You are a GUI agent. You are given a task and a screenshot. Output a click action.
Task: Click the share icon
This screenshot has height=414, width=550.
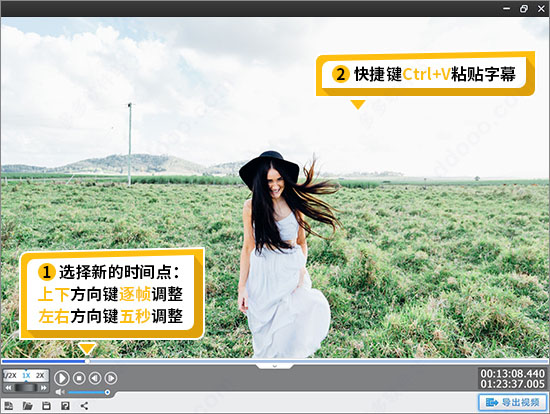click(84, 406)
